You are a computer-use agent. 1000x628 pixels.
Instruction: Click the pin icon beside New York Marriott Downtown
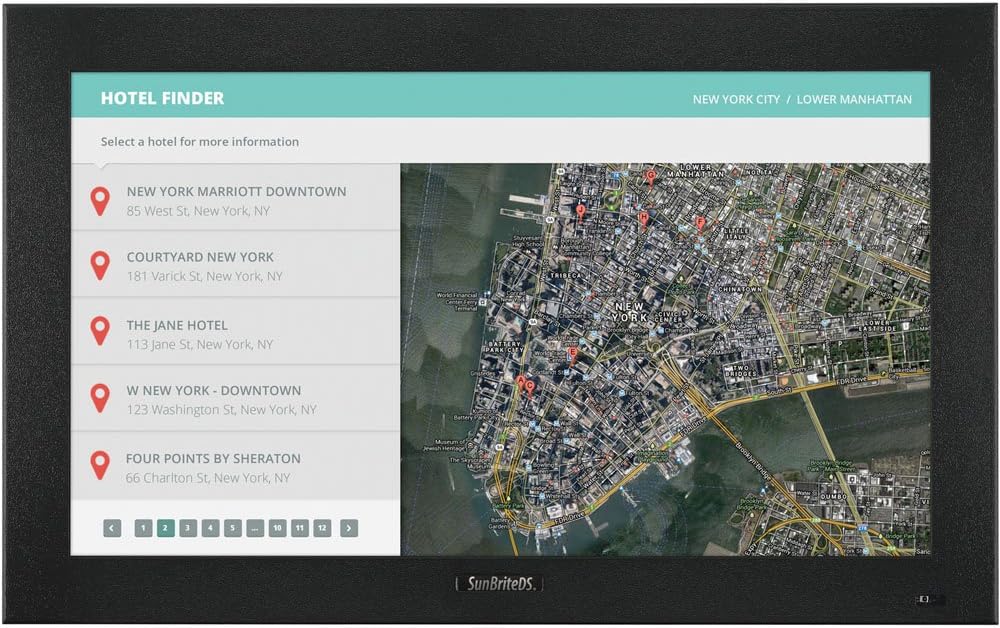(99, 201)
